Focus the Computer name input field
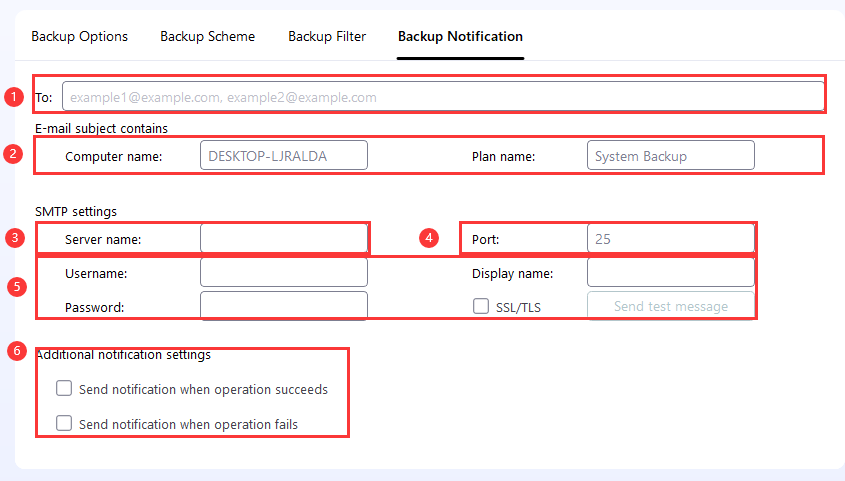This screenshot has height=481, width=845. point(284,156)
